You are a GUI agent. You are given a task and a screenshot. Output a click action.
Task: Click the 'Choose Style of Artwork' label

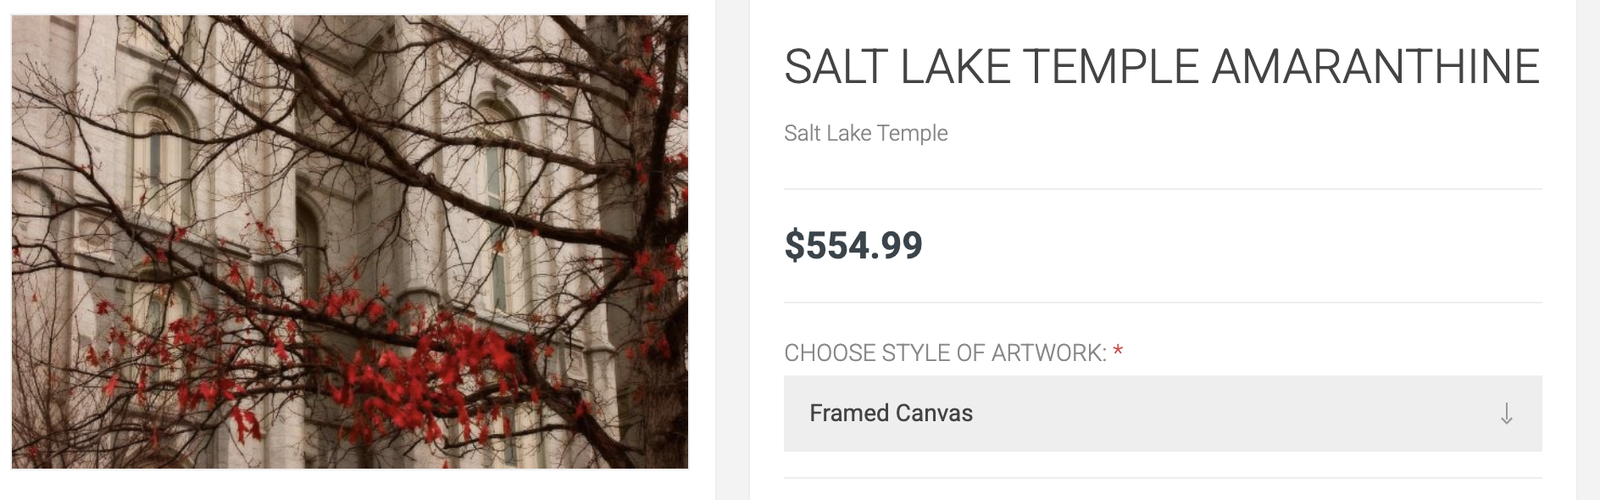point(944,353)
